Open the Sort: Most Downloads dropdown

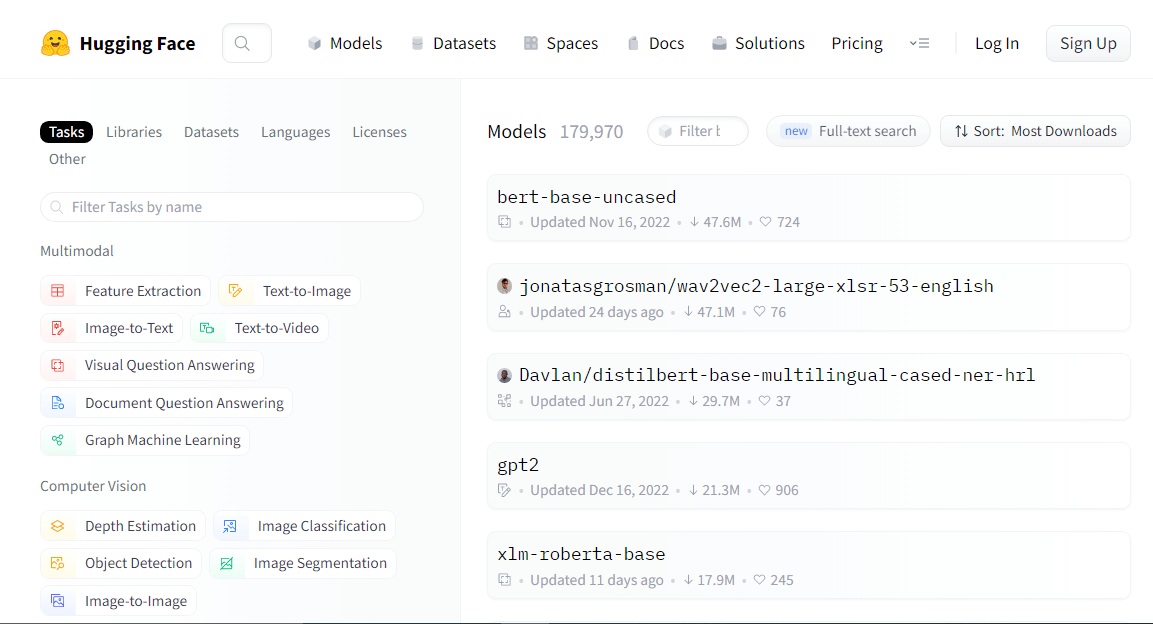(1035, 132)
